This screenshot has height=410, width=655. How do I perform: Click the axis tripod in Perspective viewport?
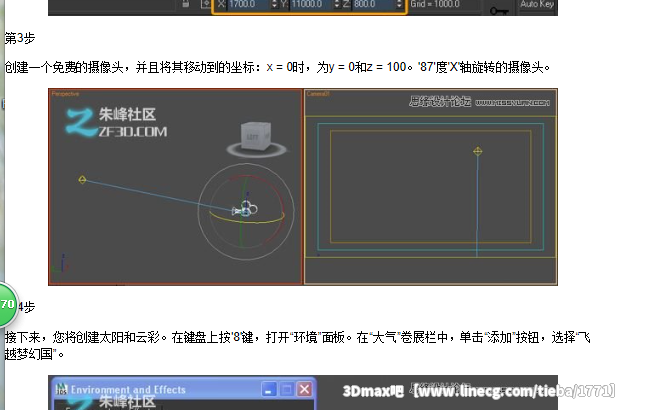coord(60,264)
